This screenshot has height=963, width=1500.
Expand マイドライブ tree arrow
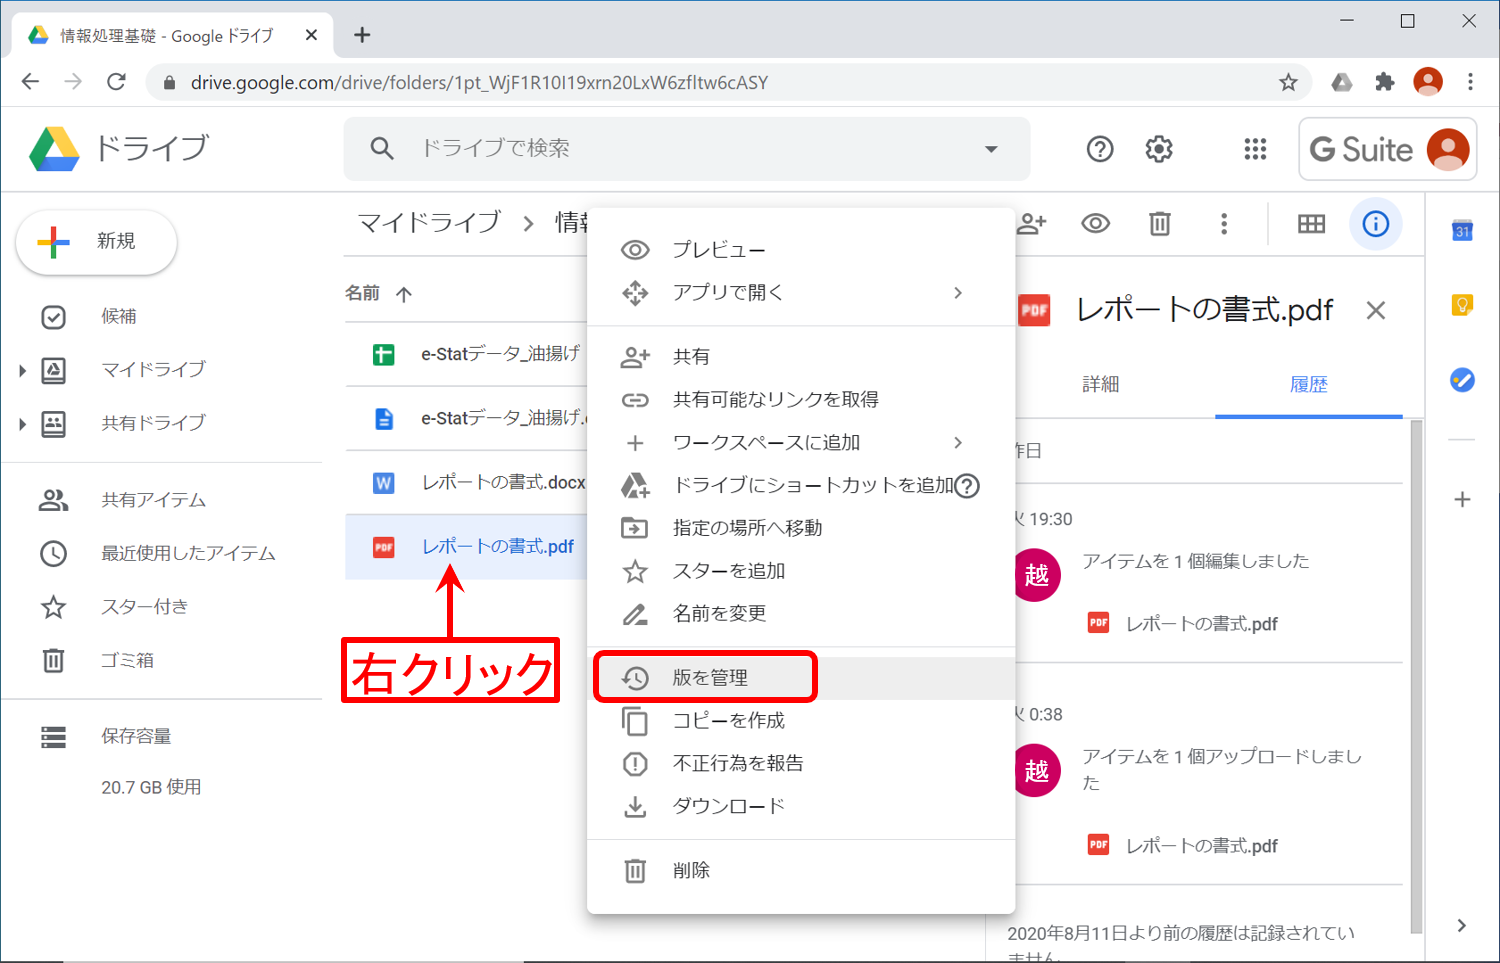pyautogui.click(x=22, y=370)
